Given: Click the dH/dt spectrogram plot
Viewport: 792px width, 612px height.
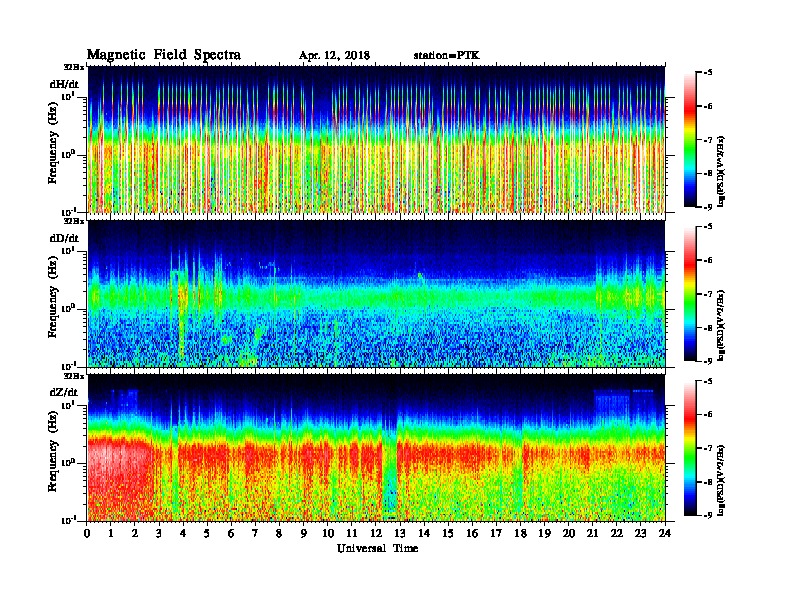Looking at the screenshot, I should (376, 139).
